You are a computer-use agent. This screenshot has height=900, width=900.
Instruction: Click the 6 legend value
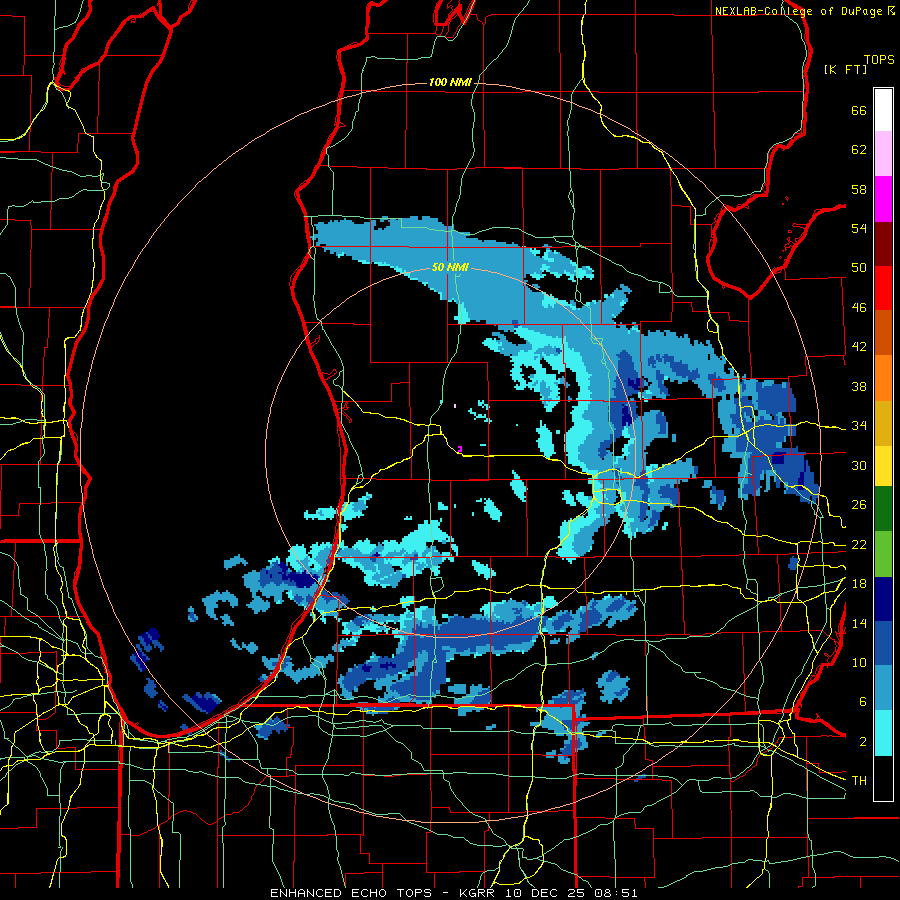pyautogui.click(x=863, y=702)
